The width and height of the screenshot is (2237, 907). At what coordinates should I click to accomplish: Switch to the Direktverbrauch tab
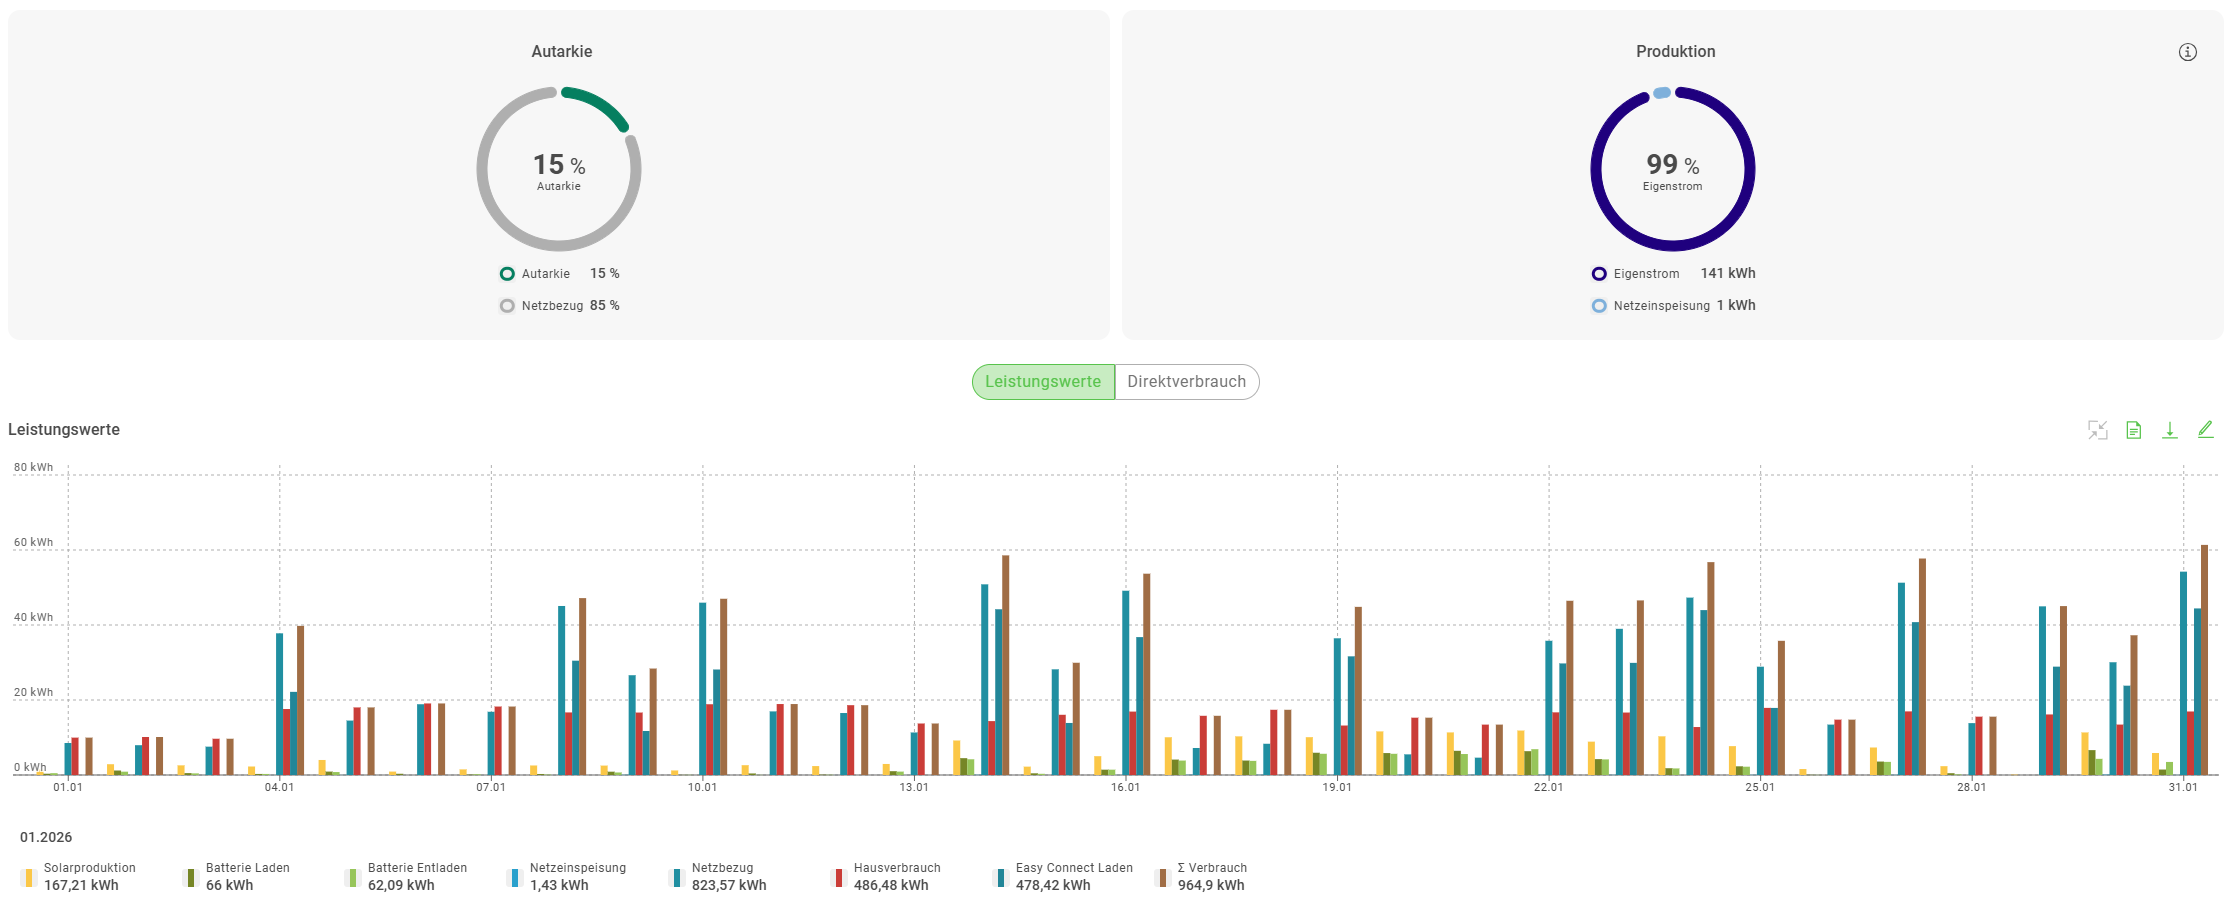point(1186,382)
